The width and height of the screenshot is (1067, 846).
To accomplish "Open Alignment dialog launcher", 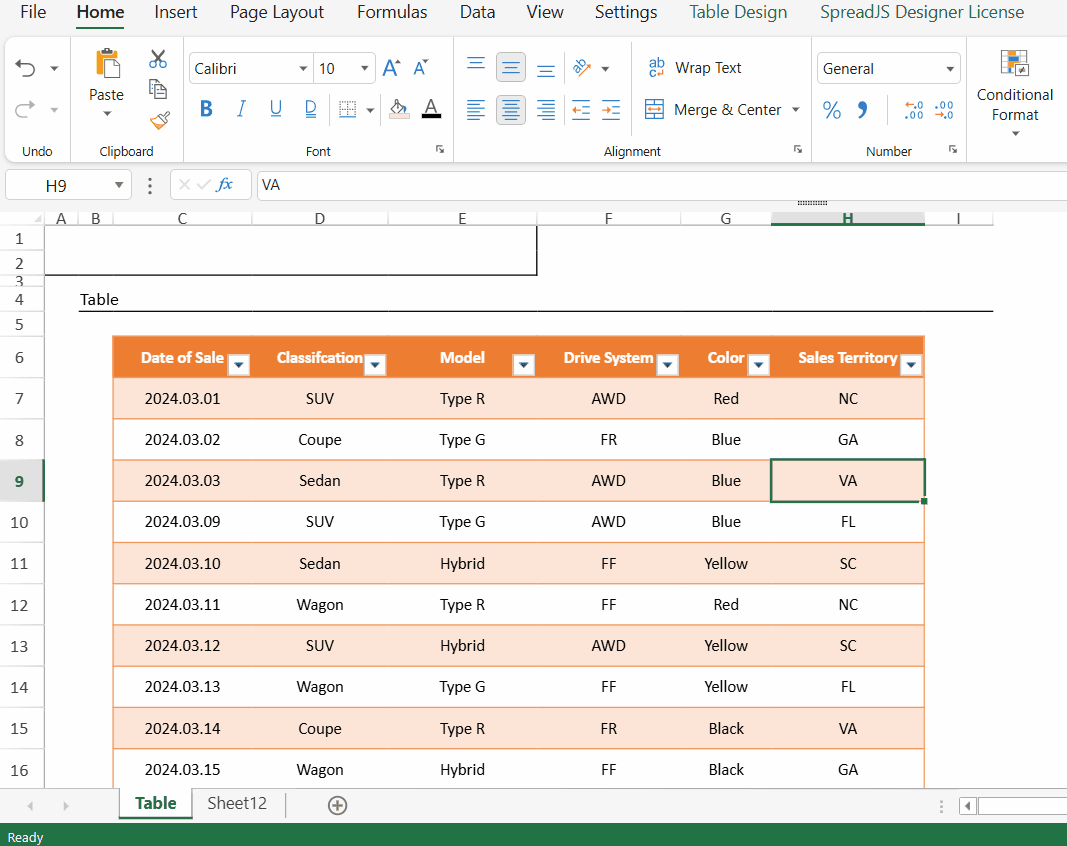I will click(x=798, y=150).
